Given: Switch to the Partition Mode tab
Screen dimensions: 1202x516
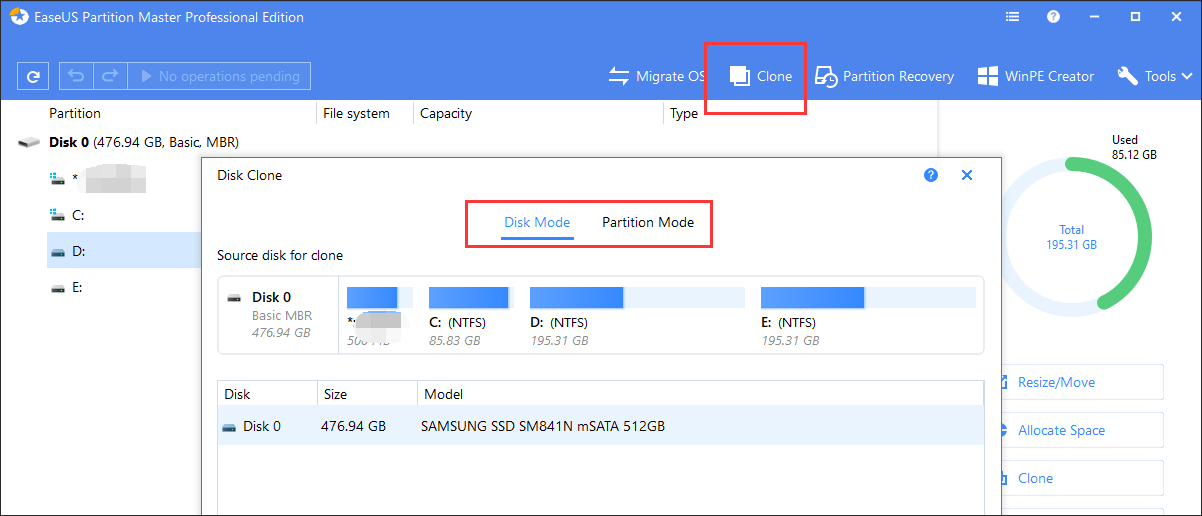Looking at the screenshot, I should click(648, 223).
